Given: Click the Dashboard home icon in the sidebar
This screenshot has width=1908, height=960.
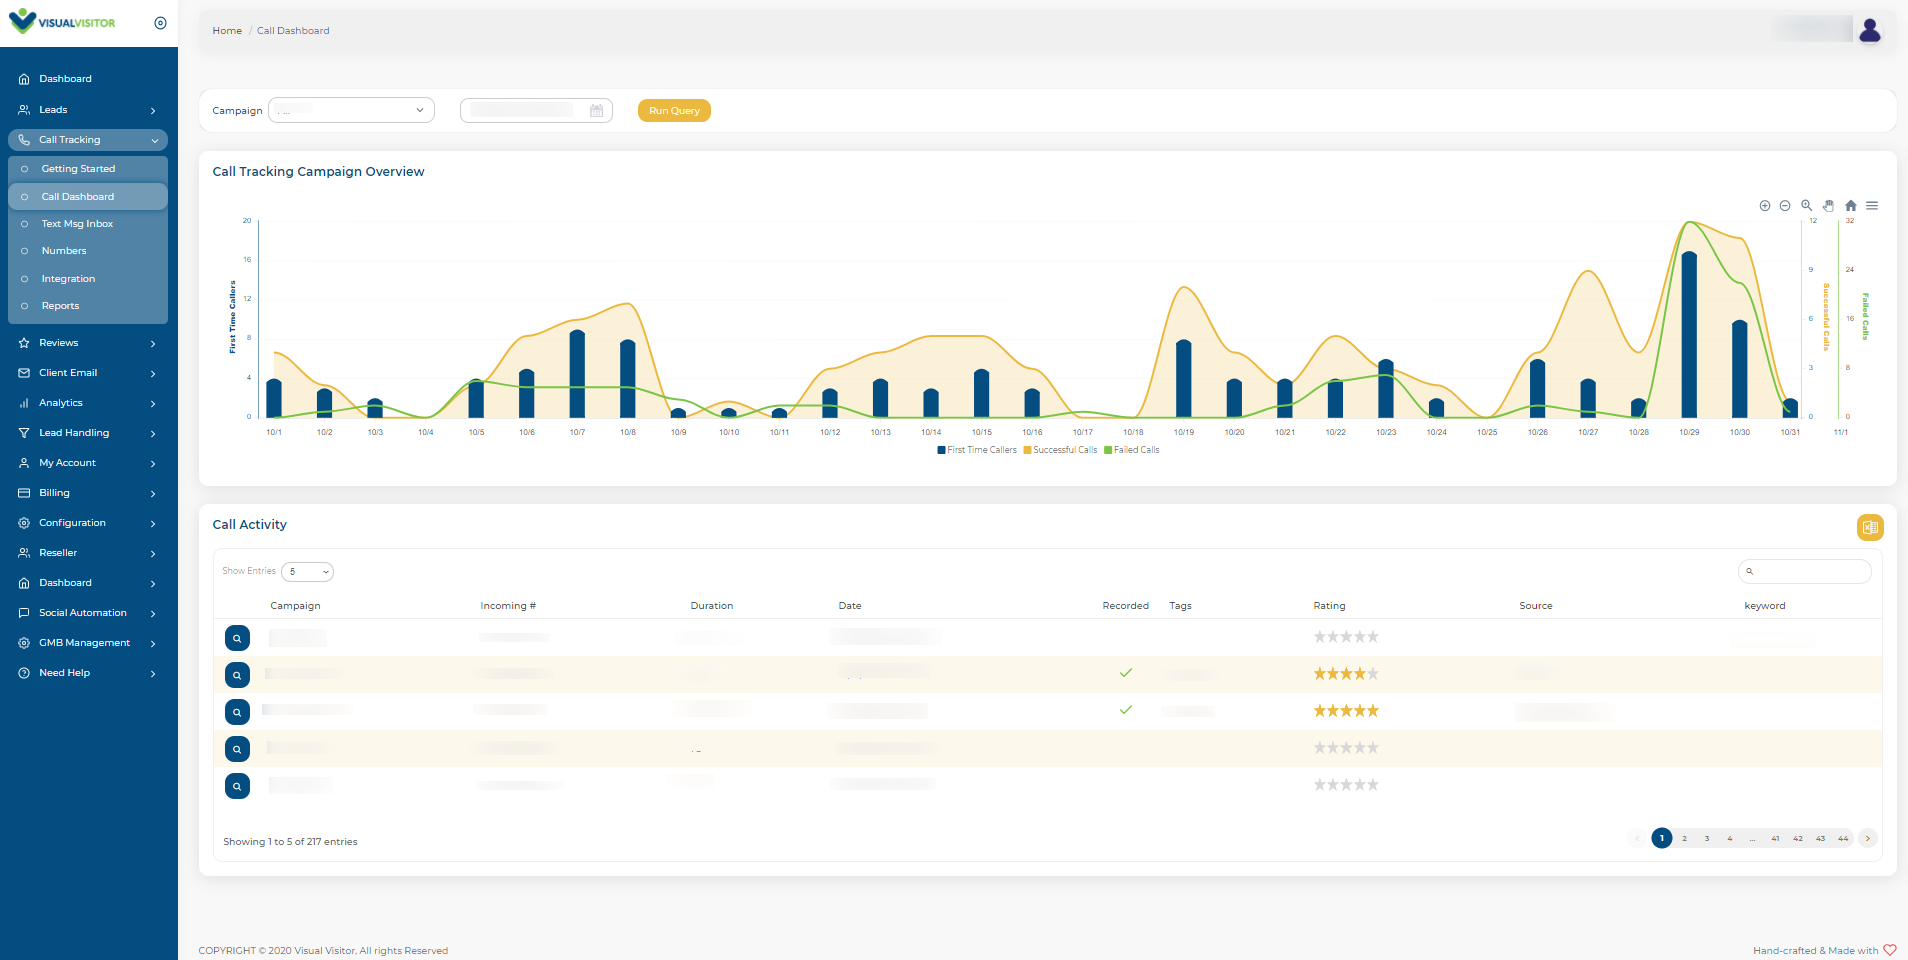Looking at the screenshot, I should (24, 79).
